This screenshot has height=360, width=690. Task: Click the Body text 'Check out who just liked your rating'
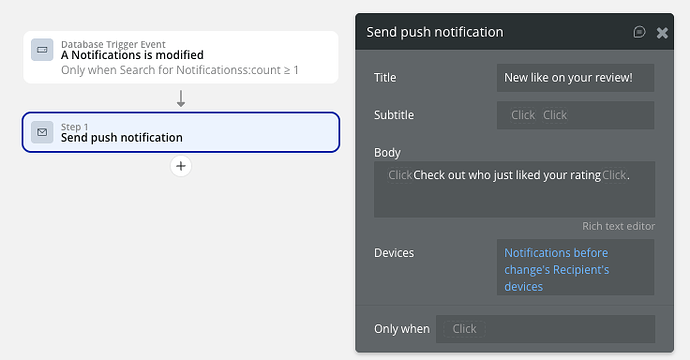(507, 175)
